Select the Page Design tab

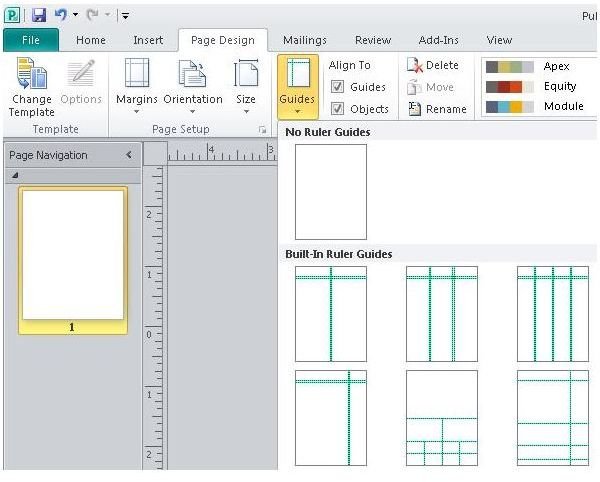223,40
